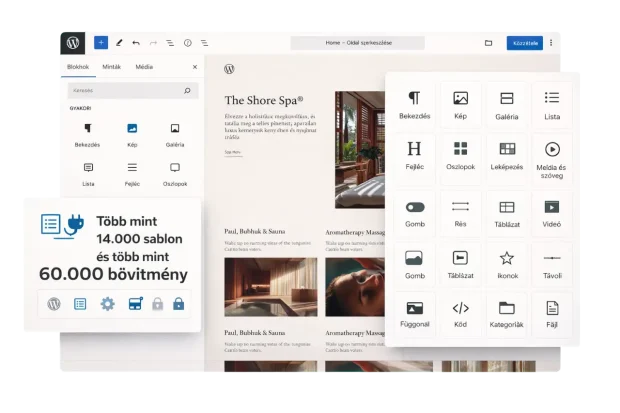Click the undo arrow in the top toolbar

[136, 43]
